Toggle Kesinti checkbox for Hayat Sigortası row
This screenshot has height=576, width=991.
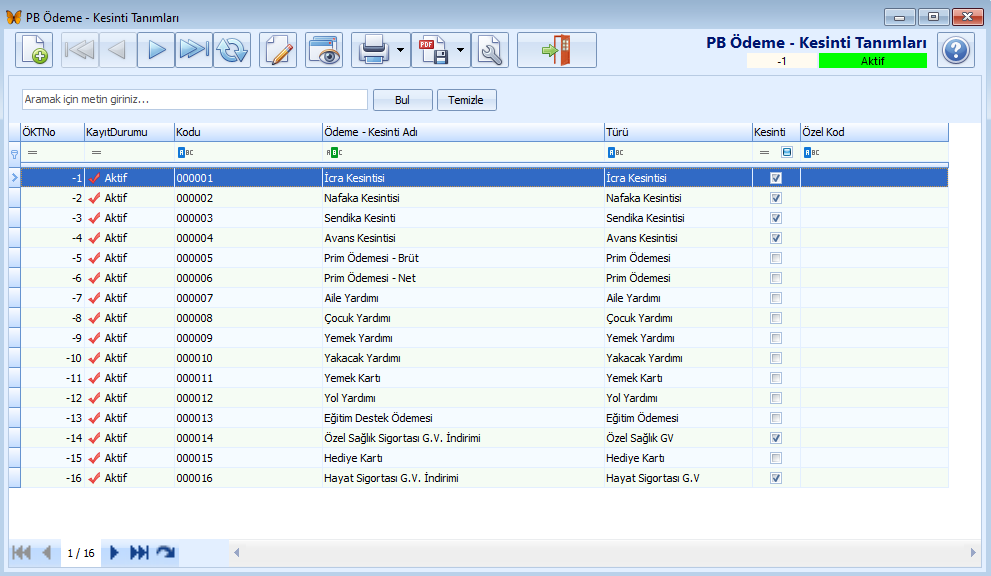tap(776, 478)
